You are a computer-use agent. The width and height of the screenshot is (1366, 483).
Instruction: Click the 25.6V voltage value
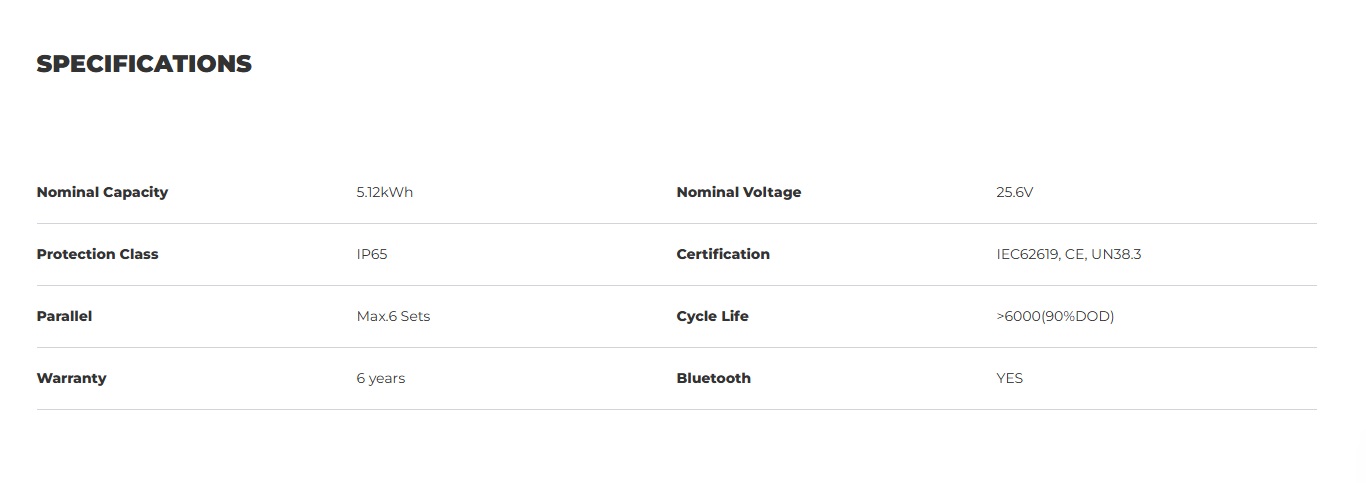[1014, 192]
